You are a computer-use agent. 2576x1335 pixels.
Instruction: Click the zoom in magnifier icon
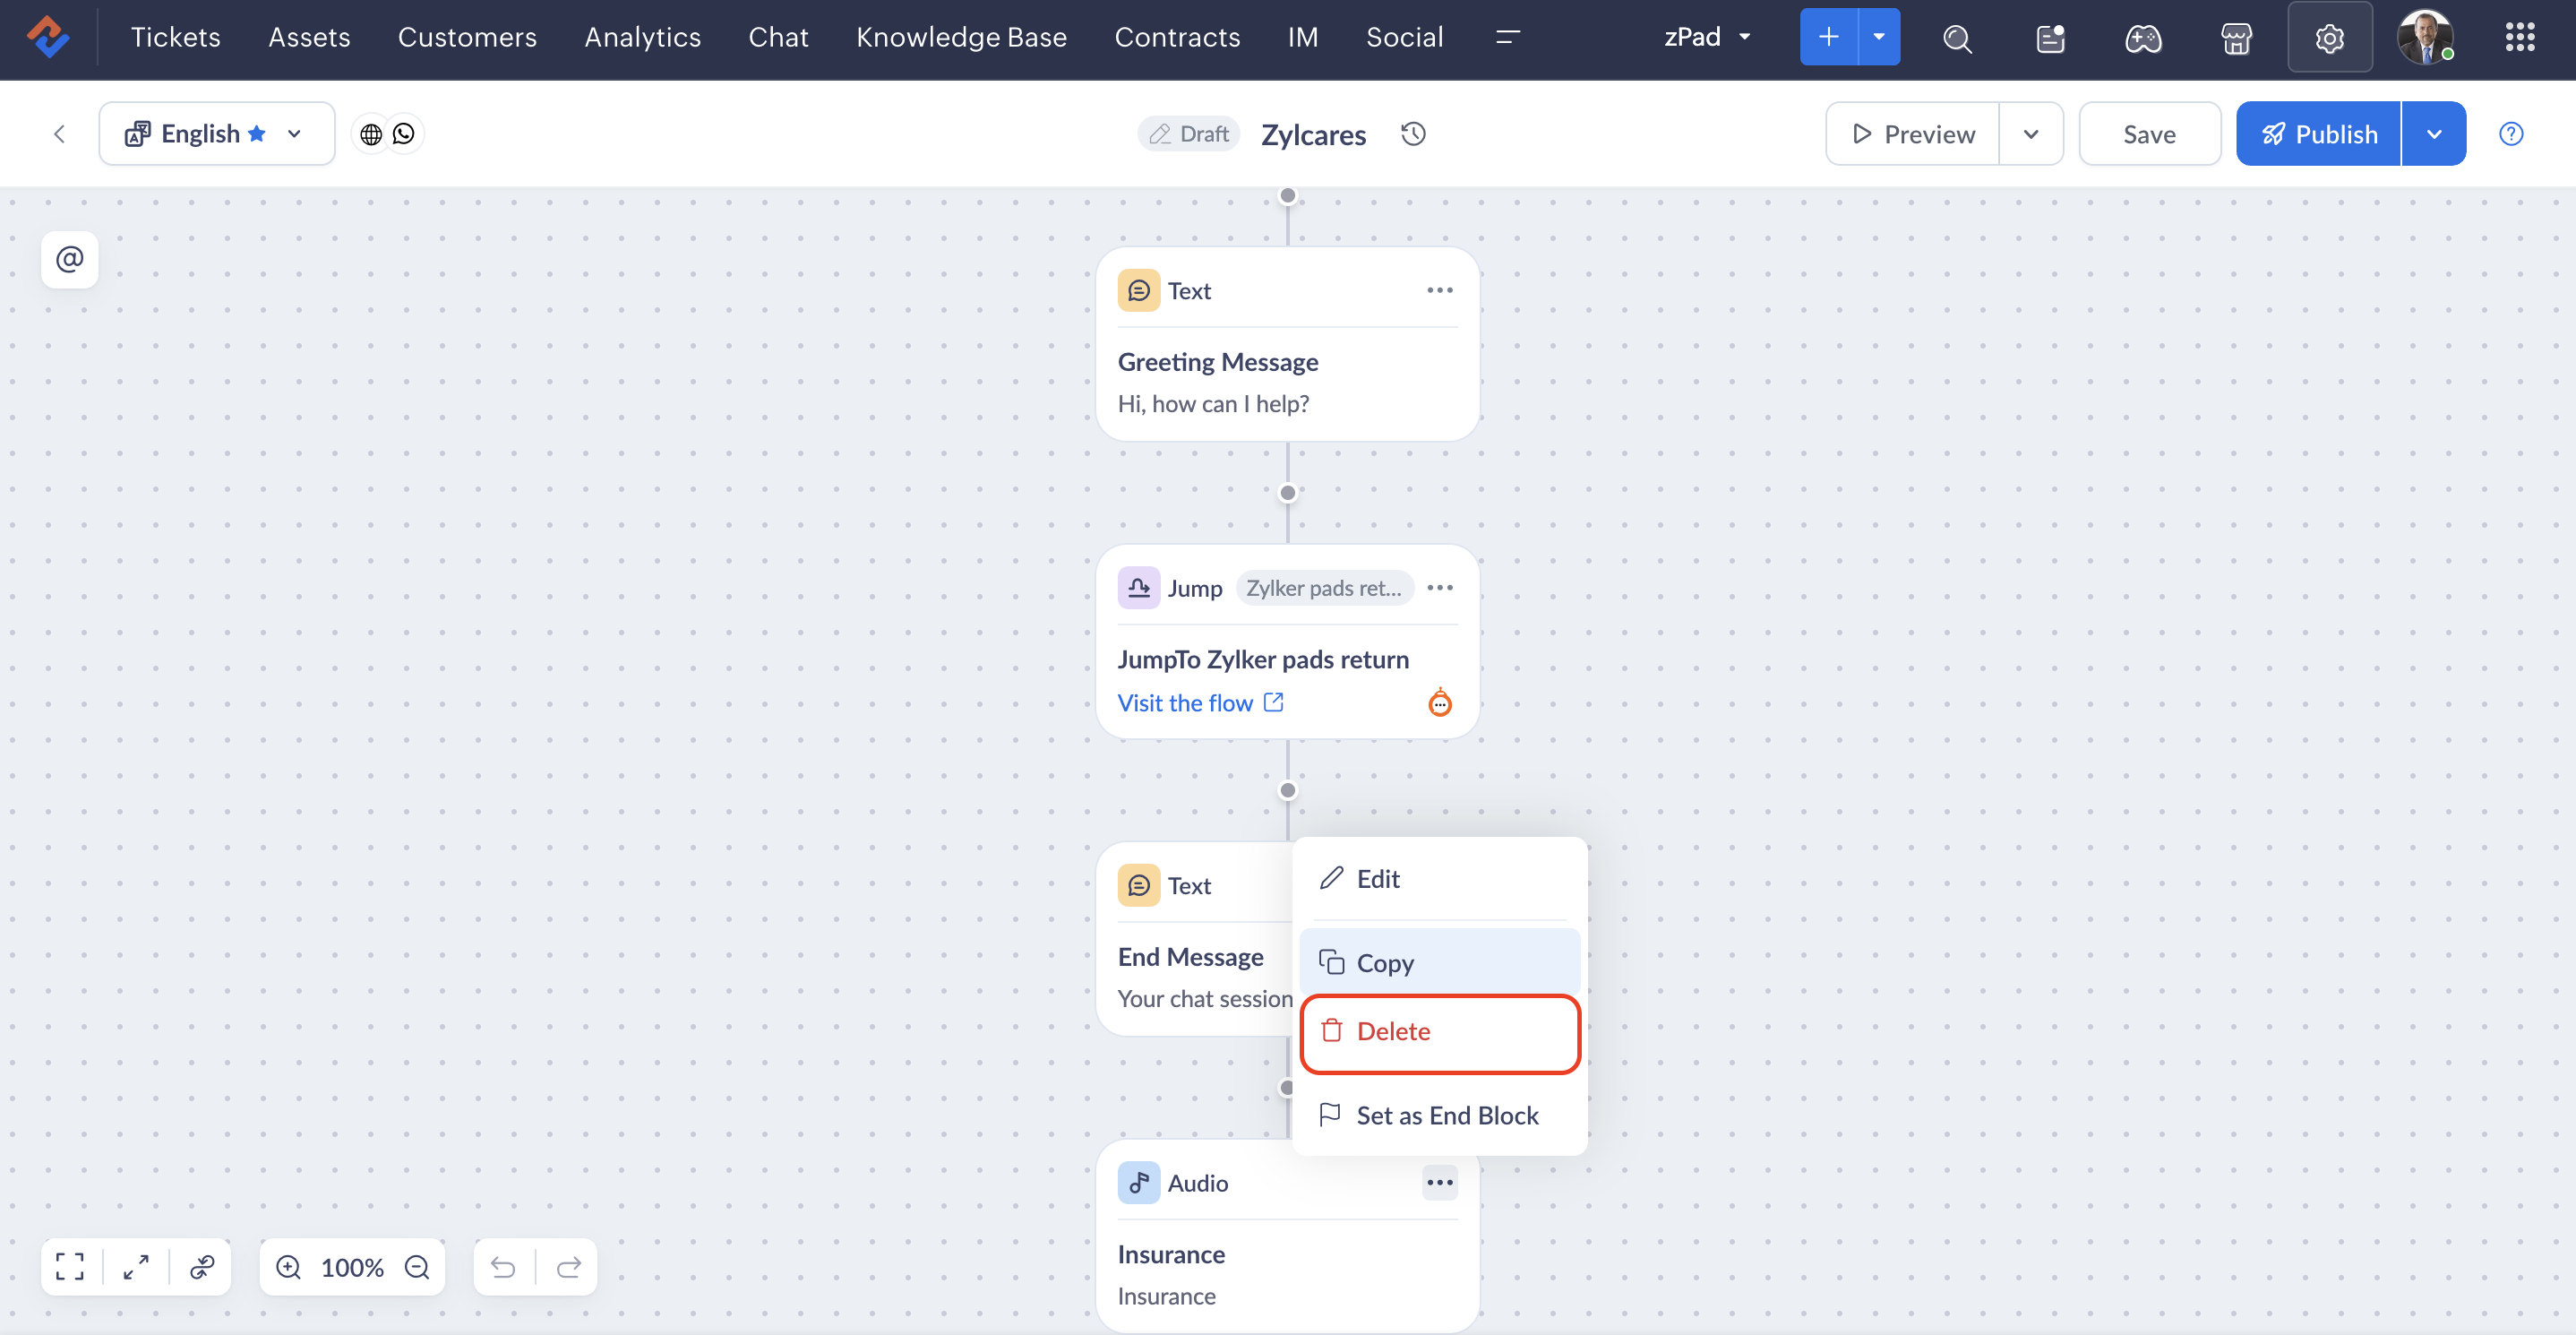coord(288,1267)
